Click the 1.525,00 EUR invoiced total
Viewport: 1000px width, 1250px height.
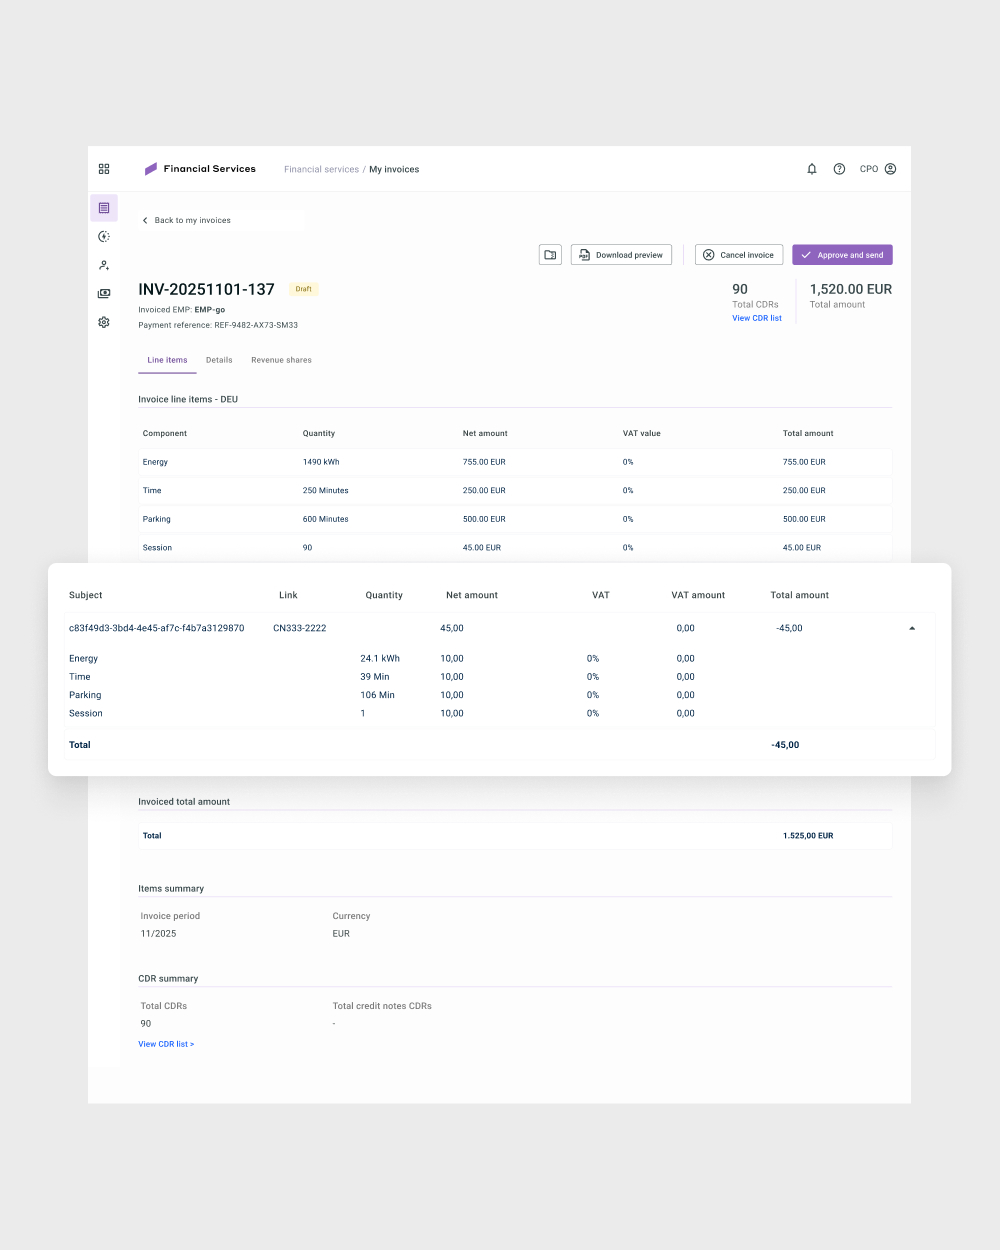pyautogui.click(x=808, y=836)
